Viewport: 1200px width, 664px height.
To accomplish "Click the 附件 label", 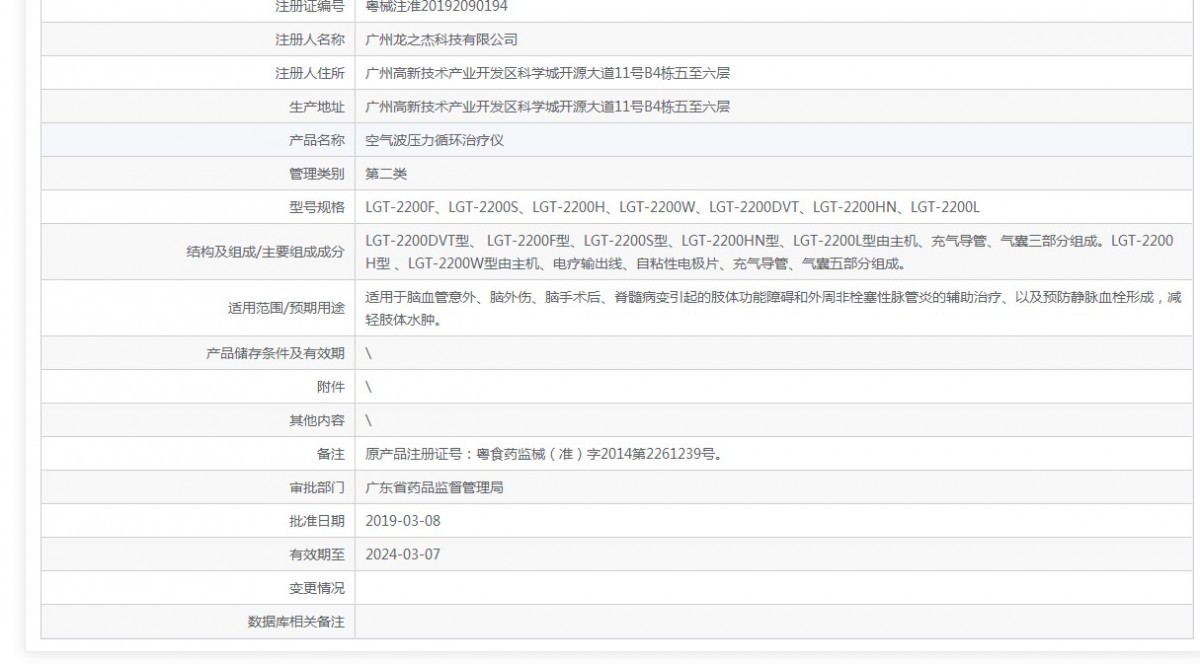I will [x=331, y=387].
